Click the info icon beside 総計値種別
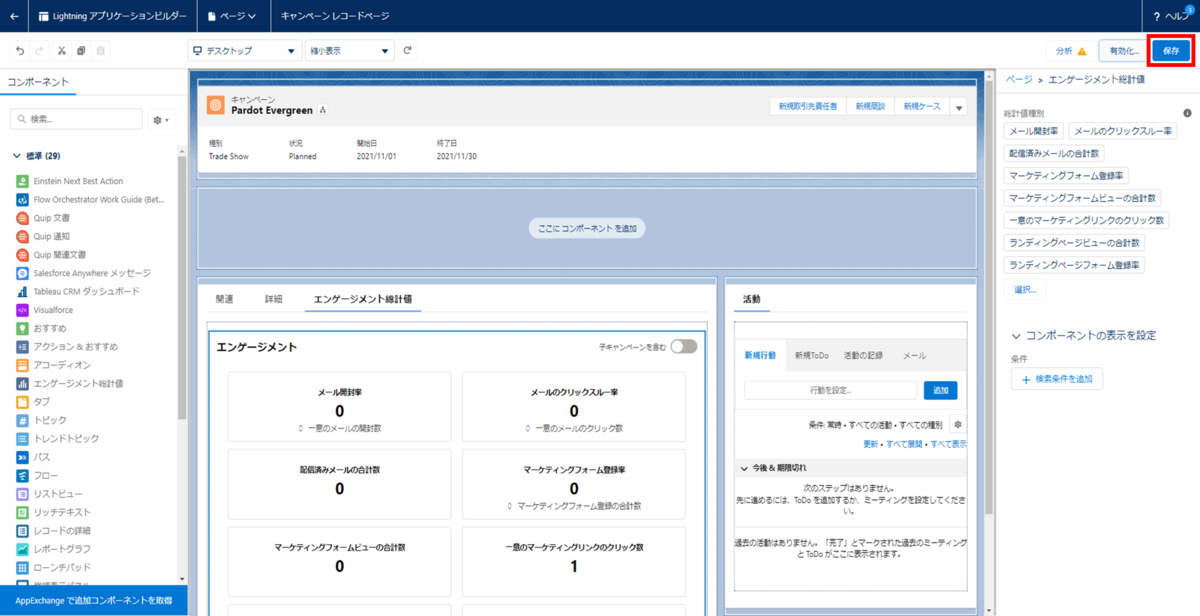The image size is (1200, 616). pos(1187,113)
